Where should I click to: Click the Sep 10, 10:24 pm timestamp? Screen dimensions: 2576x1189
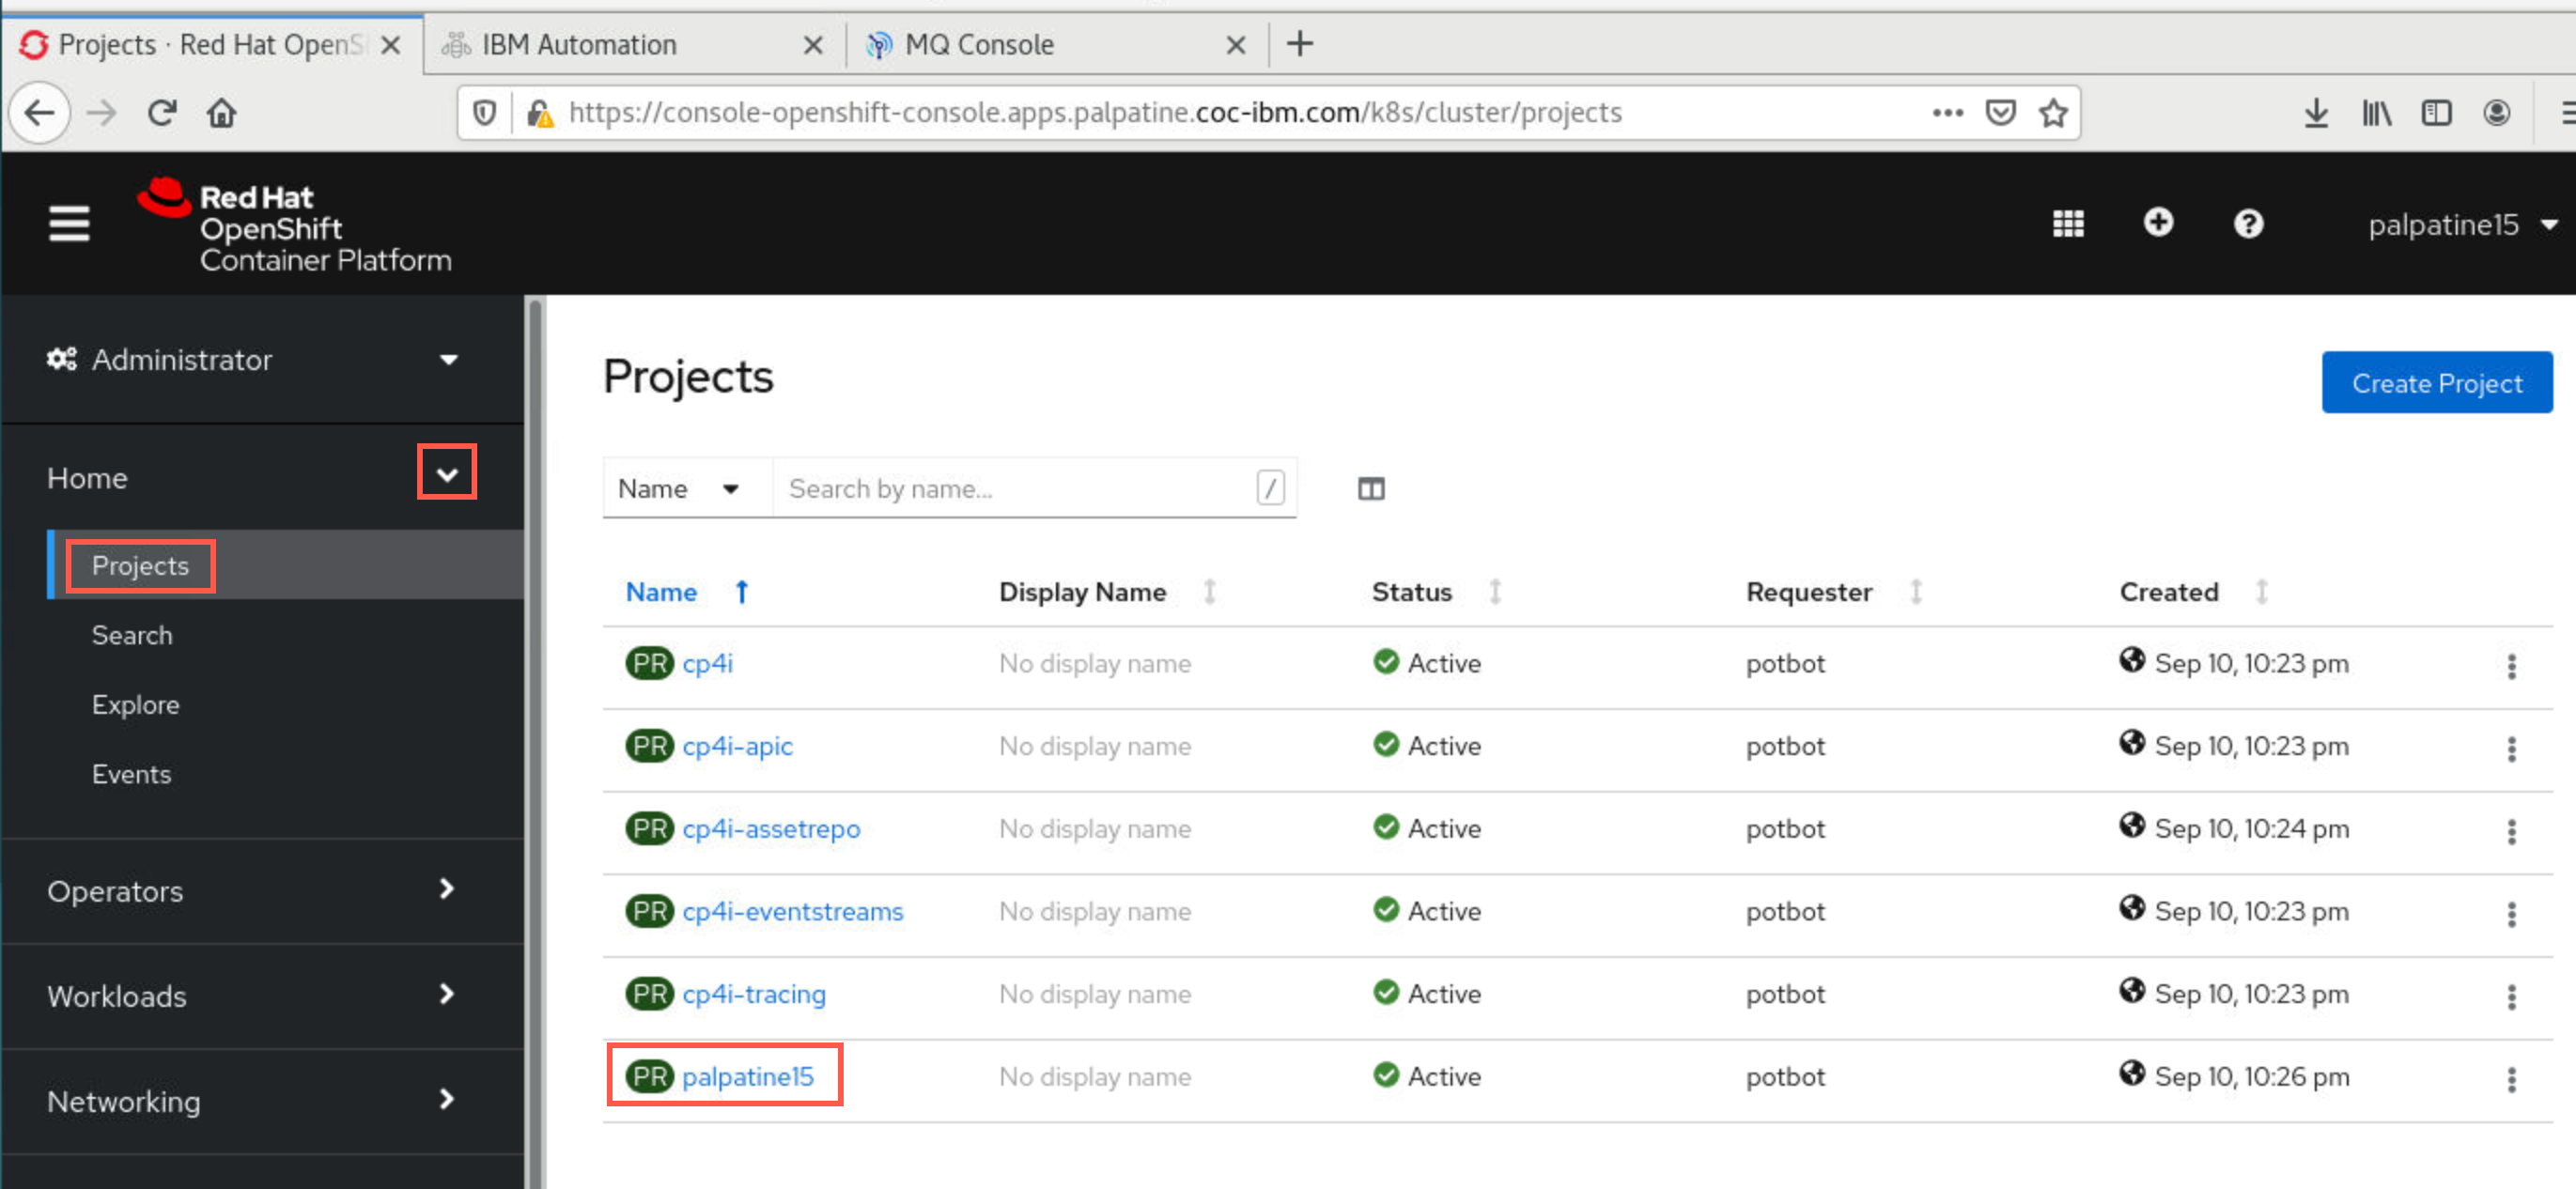2251,830
